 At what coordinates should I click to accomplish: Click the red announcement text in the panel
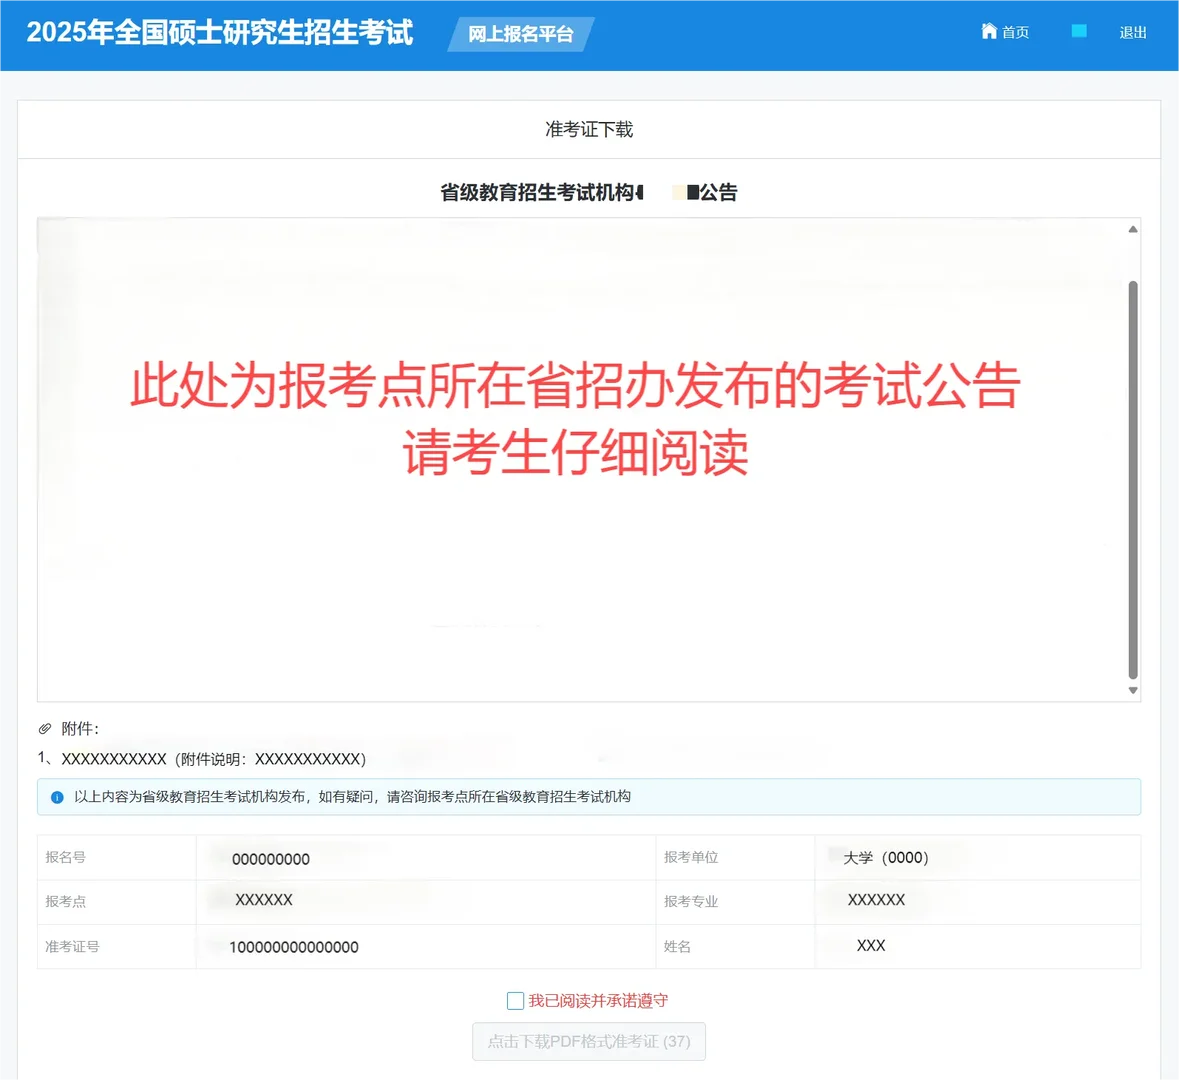click(x=576, y=417)
